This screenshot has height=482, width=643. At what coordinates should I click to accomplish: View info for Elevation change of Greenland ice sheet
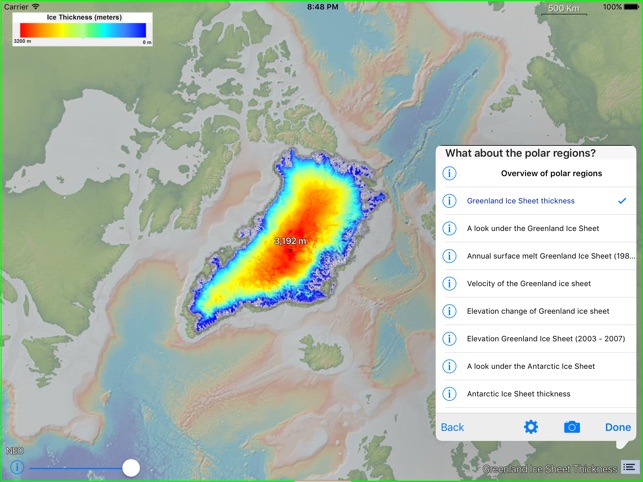pyautogui.click(x=449, y=311)
